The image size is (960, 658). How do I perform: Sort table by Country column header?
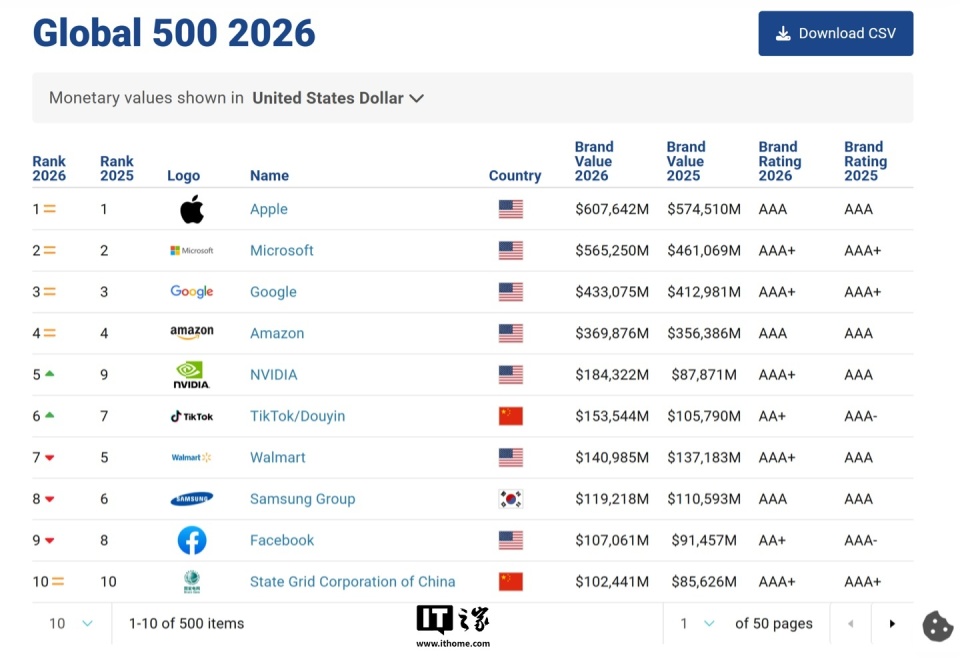click(515, 175)
